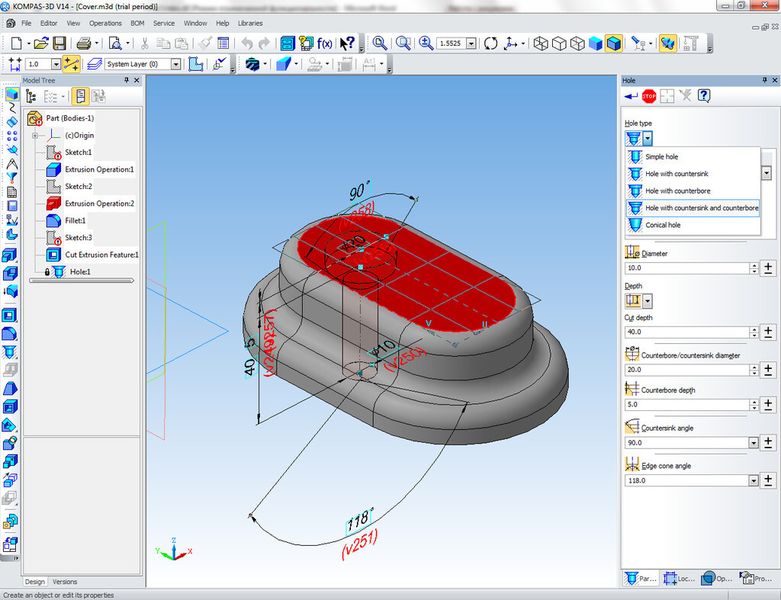The height and width of the screenshot is (600, 781).
Task: Toggle the orthogonal drawing mode button
Action: point(72,63)
